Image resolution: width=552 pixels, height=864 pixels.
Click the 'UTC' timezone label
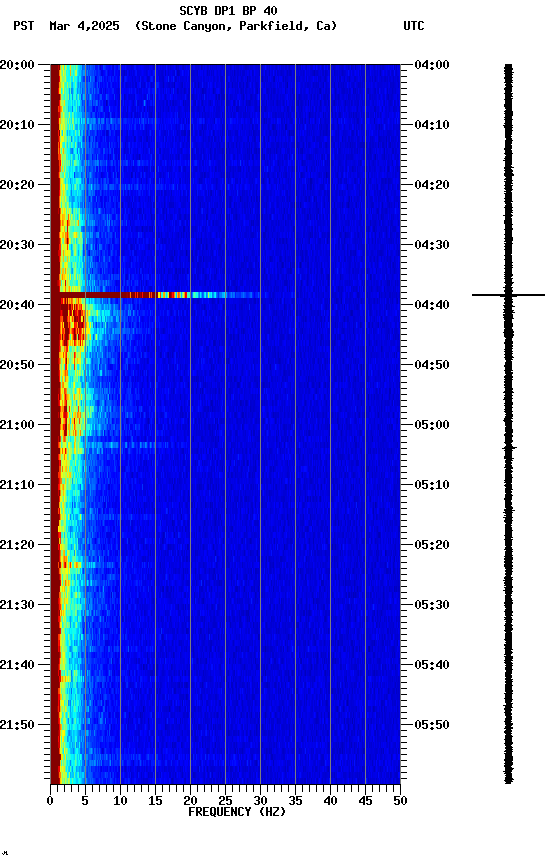(x=414, y=26)
